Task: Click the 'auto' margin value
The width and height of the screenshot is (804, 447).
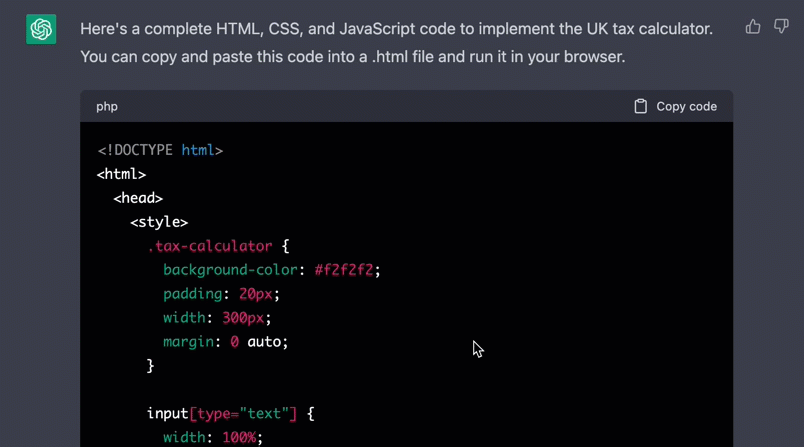Action: (x=265, y=342)
